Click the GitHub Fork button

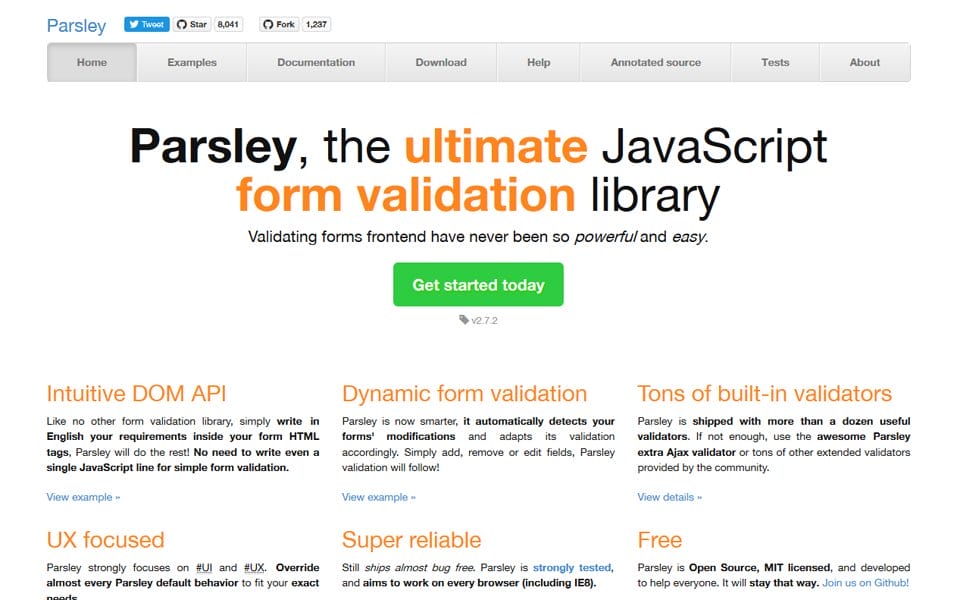(278, 24)
